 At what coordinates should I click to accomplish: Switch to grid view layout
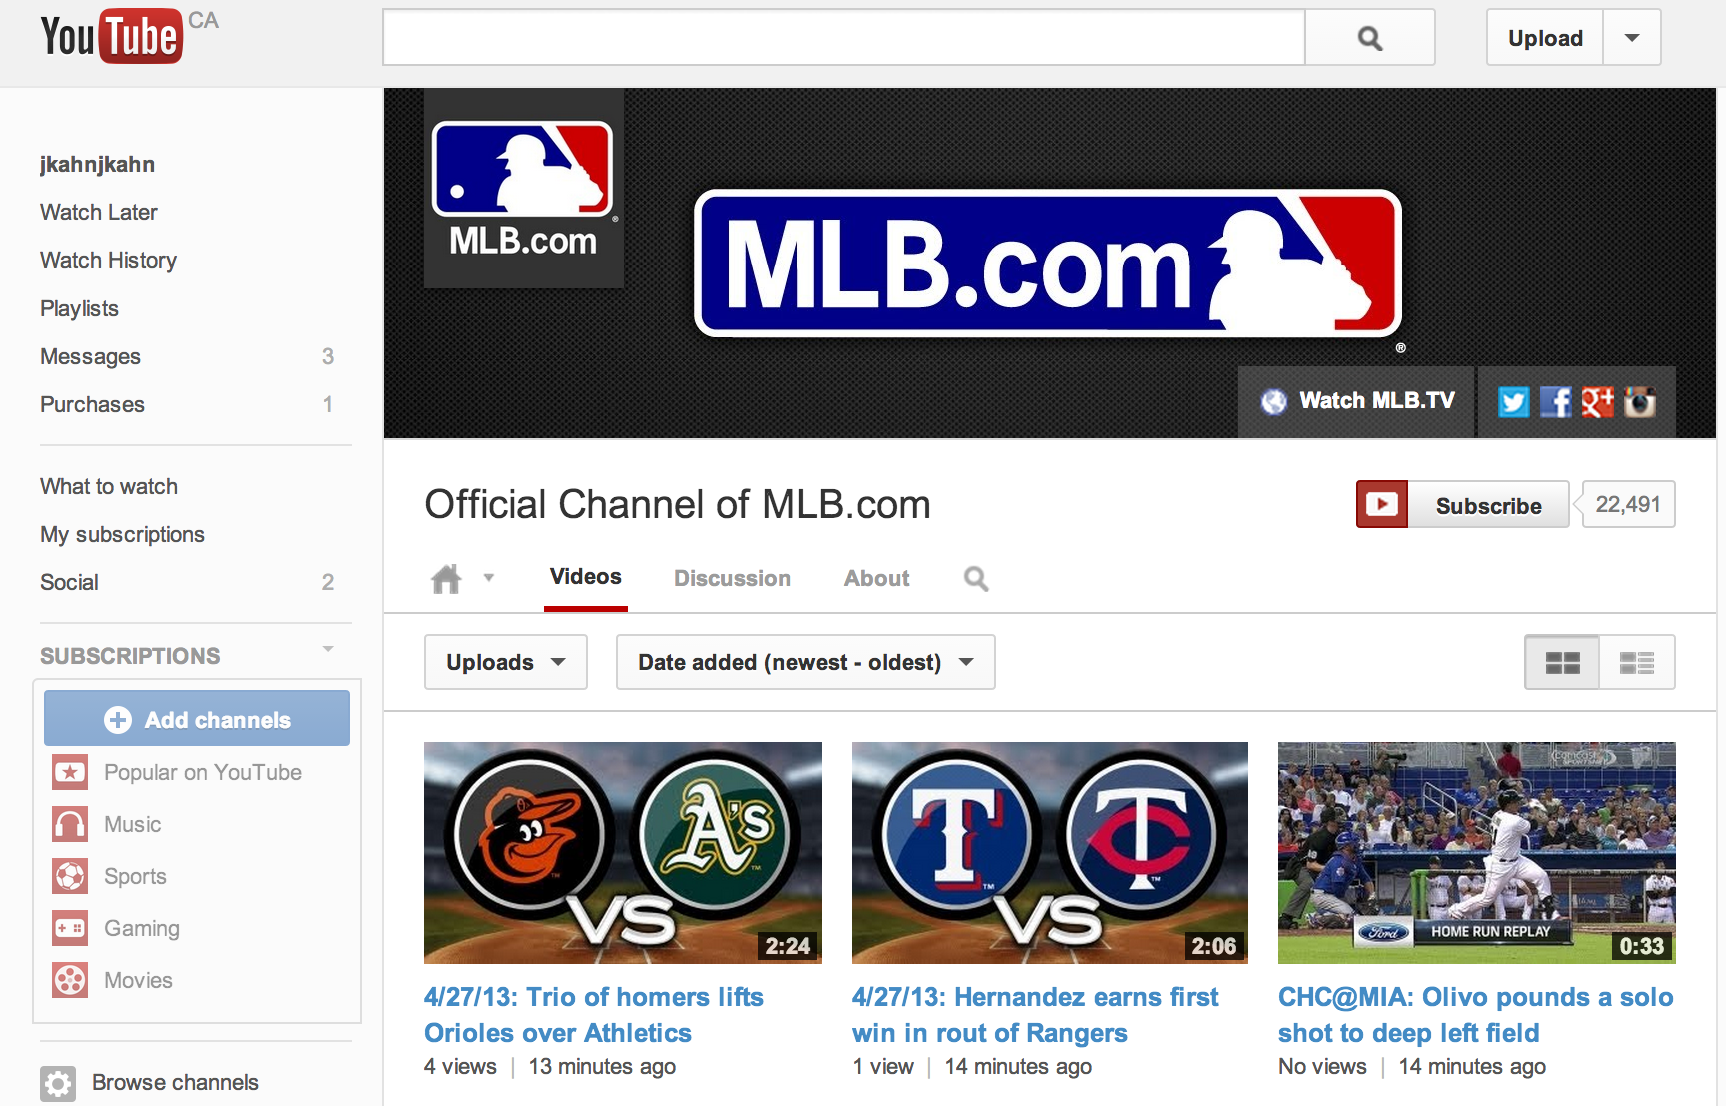click(x=1561, y=662)
